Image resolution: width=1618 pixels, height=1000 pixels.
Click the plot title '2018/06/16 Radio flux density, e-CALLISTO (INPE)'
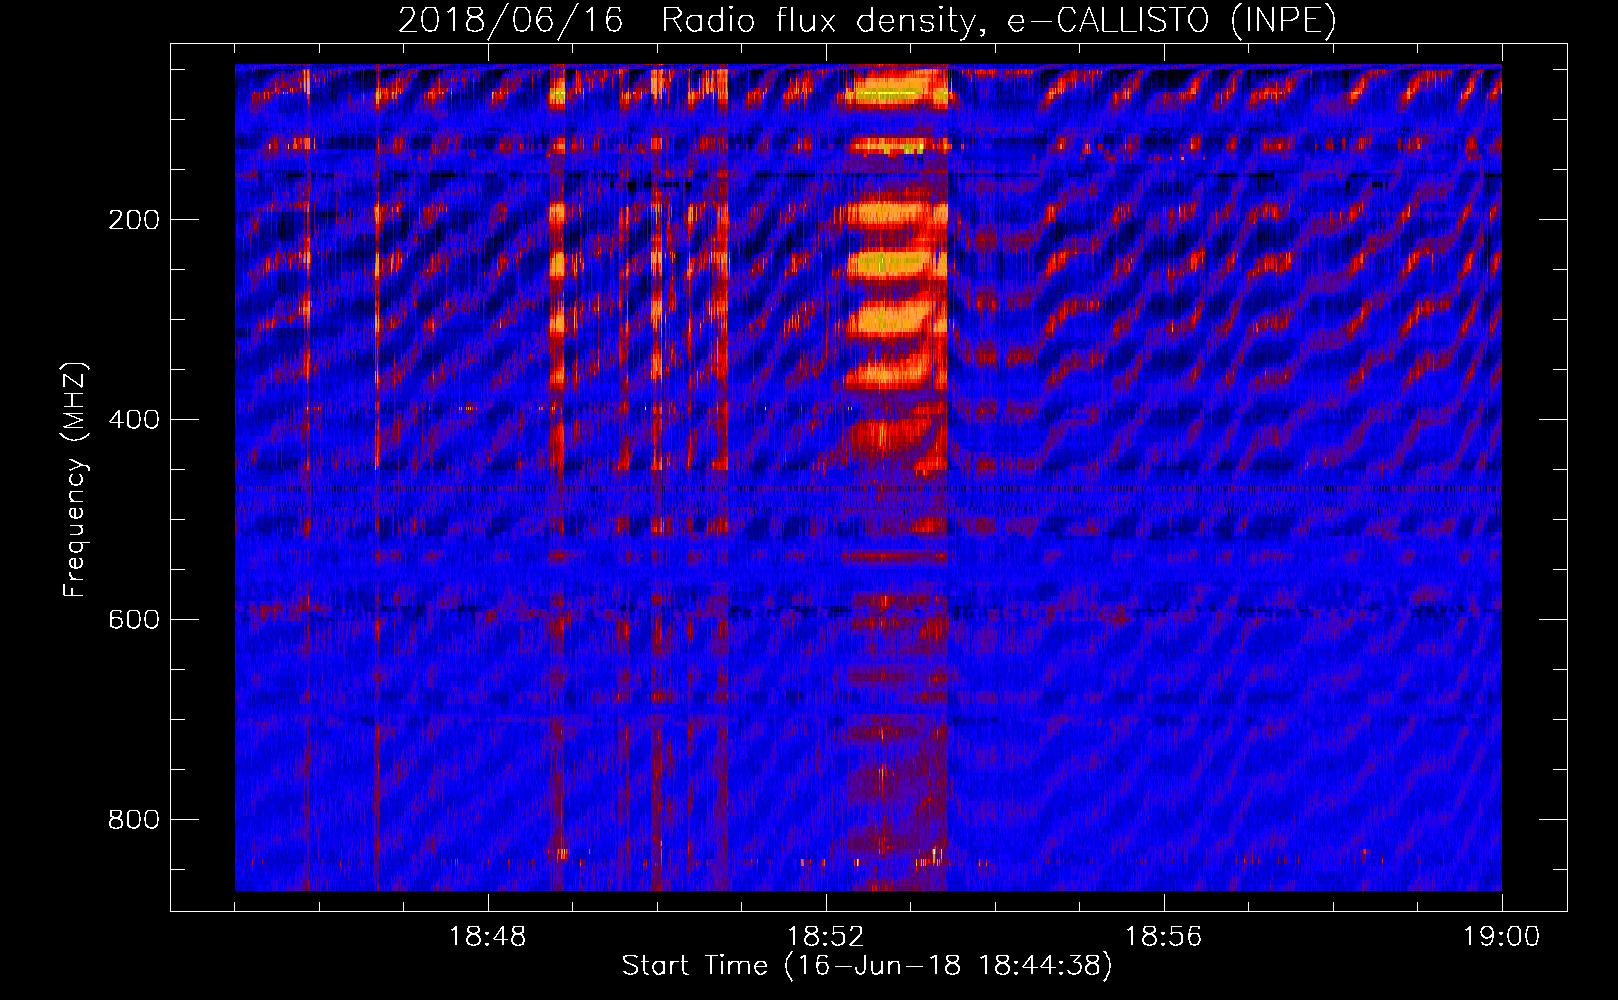(x=867, y=21)
